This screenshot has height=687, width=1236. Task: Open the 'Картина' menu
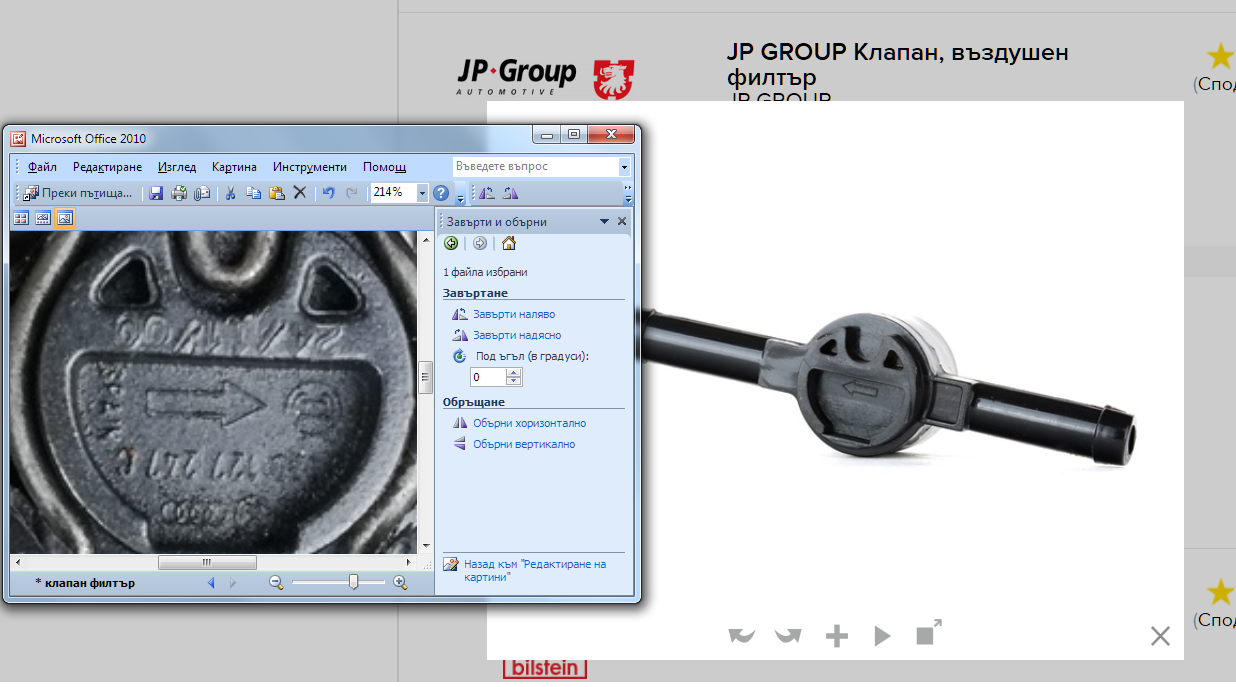coord(234,167)
